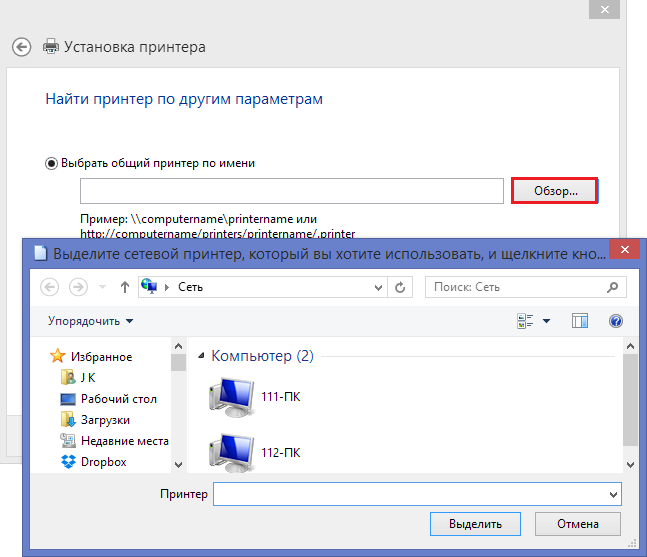This screenshot has height=557, width=647.
Task: Show the preview pane icon
Action: coord(579,321)
